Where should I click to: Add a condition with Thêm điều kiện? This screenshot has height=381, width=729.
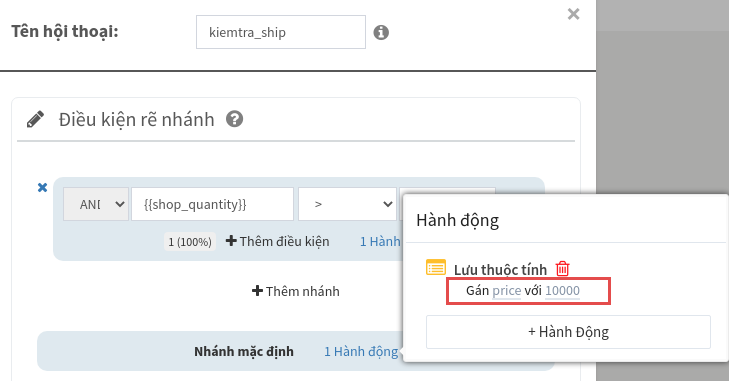(x=278, y=241)
